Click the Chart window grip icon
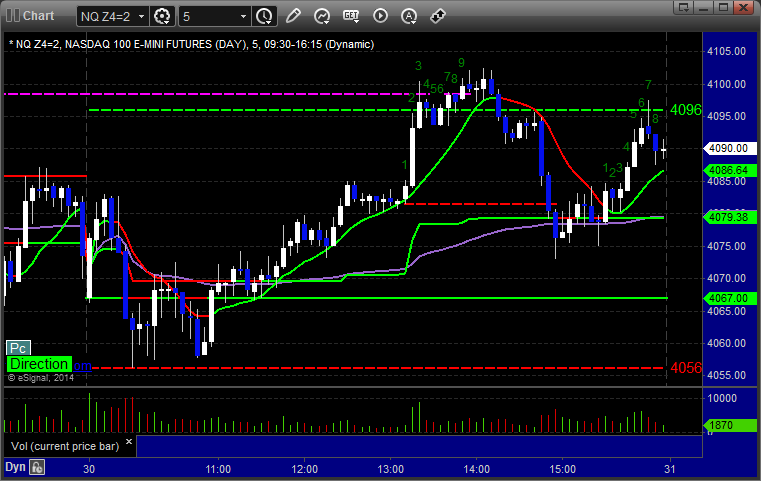761x481 pixels. click(x=13, y=16)
